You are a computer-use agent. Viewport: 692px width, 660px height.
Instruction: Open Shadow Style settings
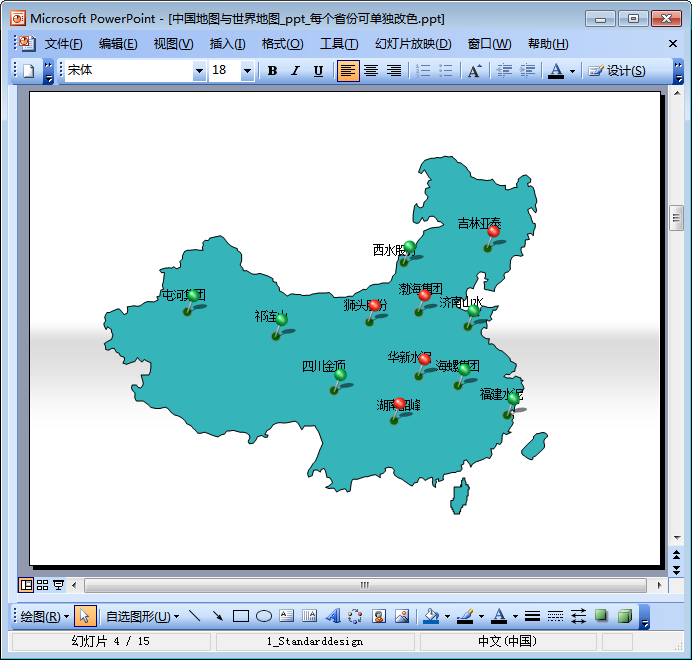click(x=601, y=616)
